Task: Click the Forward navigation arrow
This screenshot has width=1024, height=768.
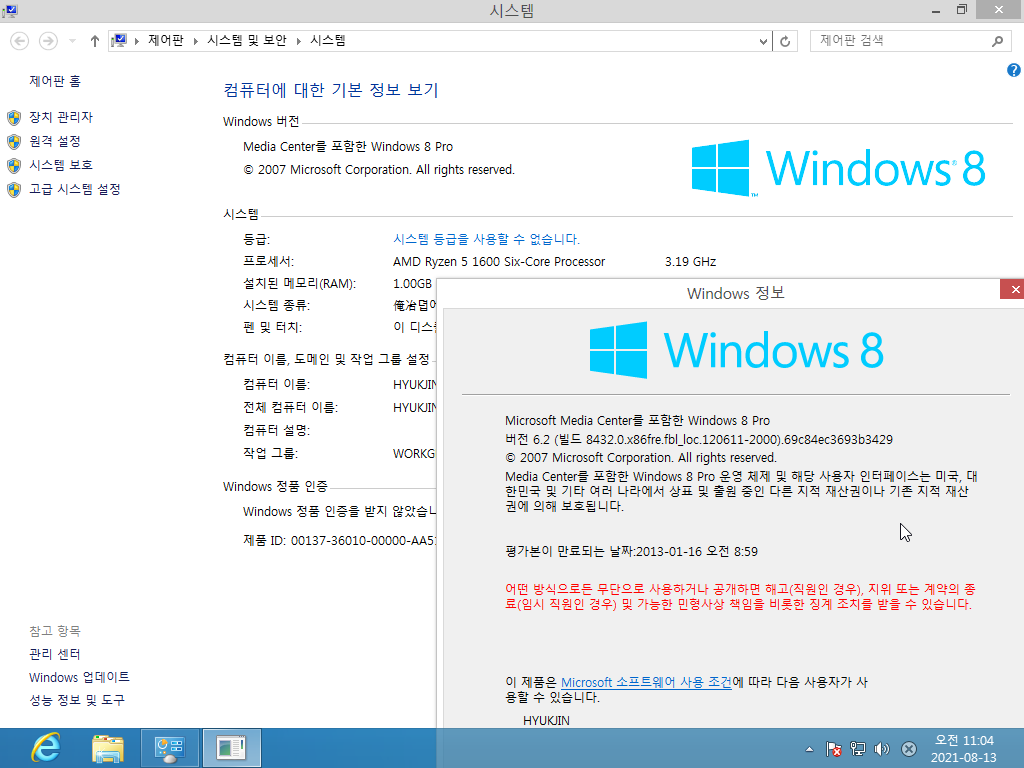Action: tap(48, 41)
